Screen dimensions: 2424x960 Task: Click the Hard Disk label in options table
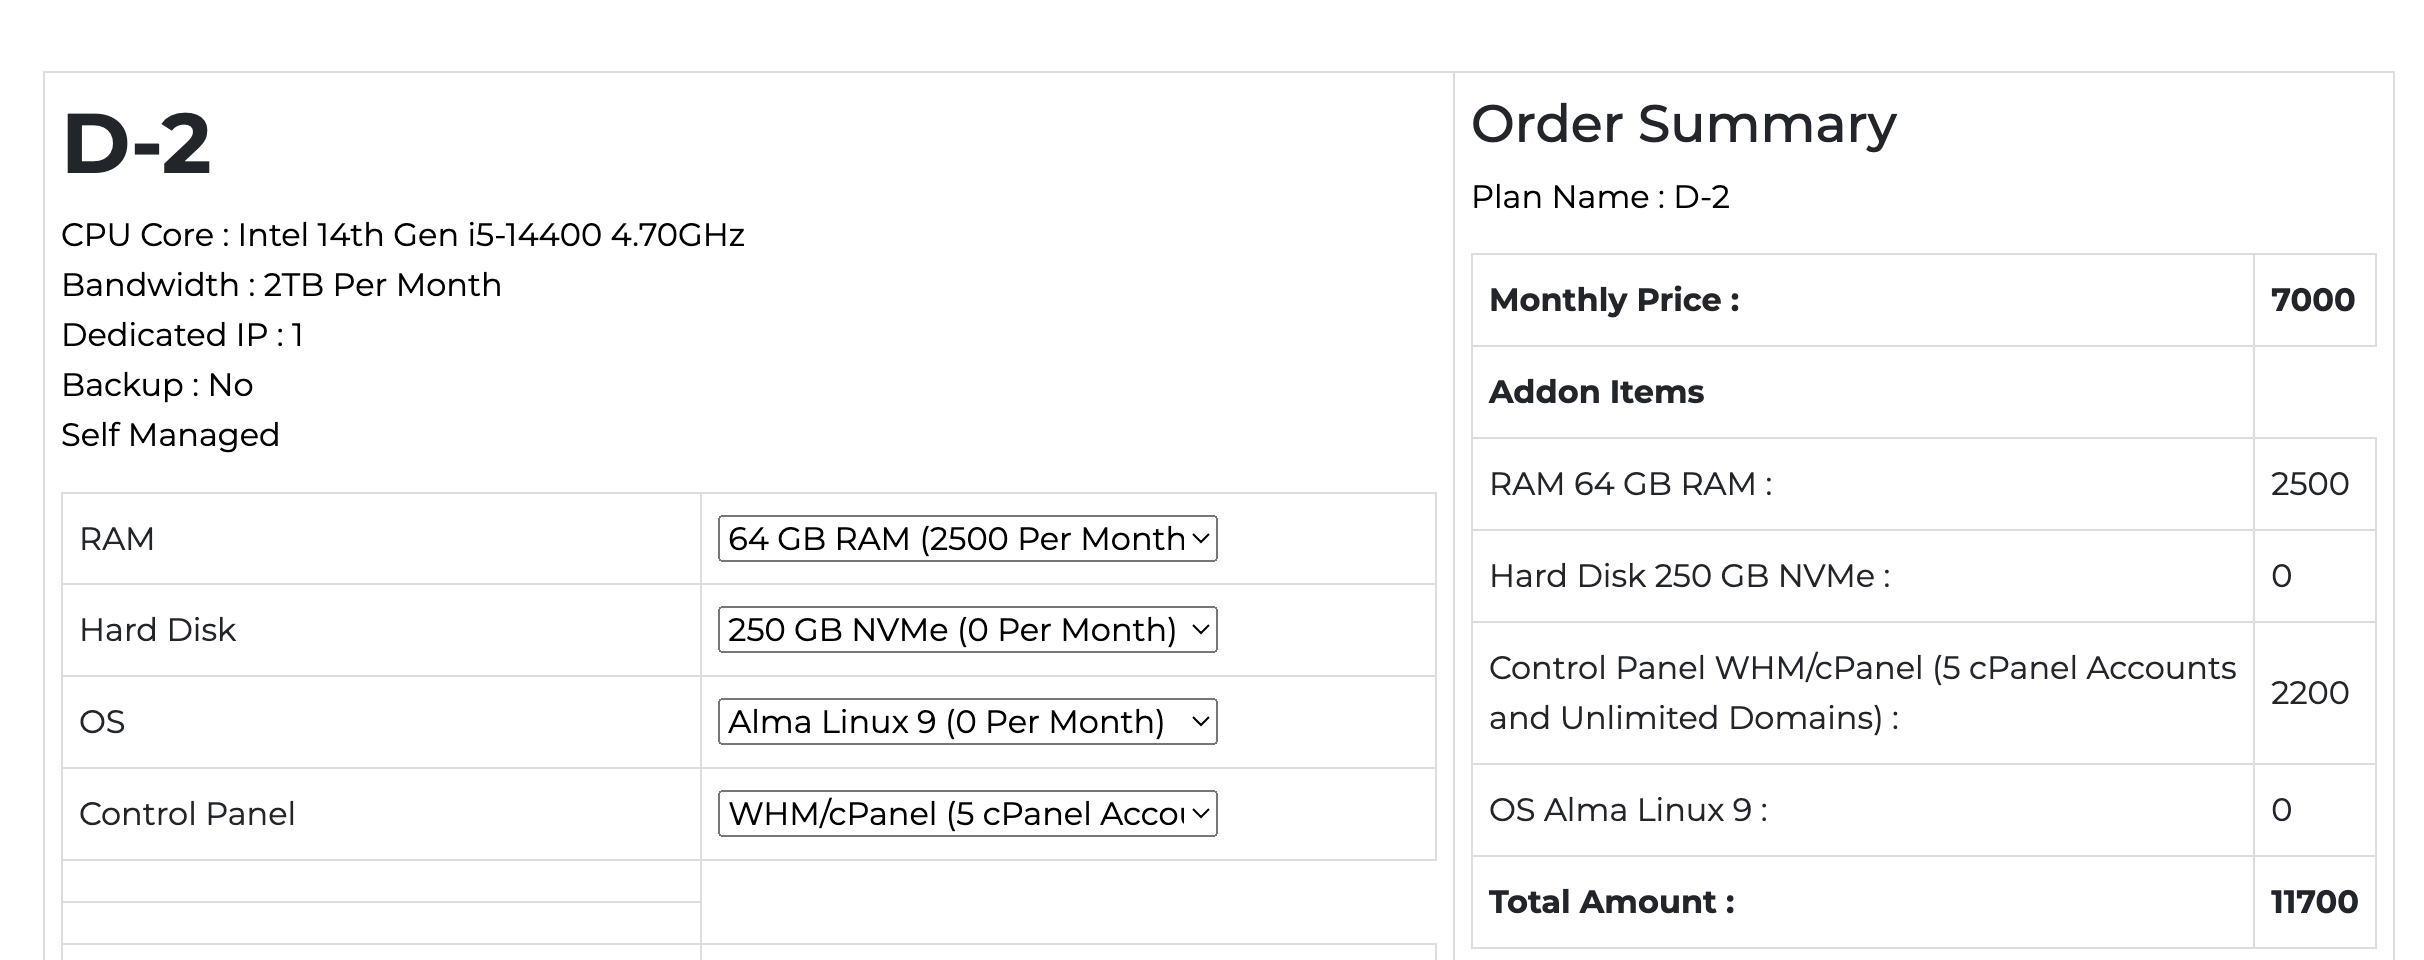(158, 630)
